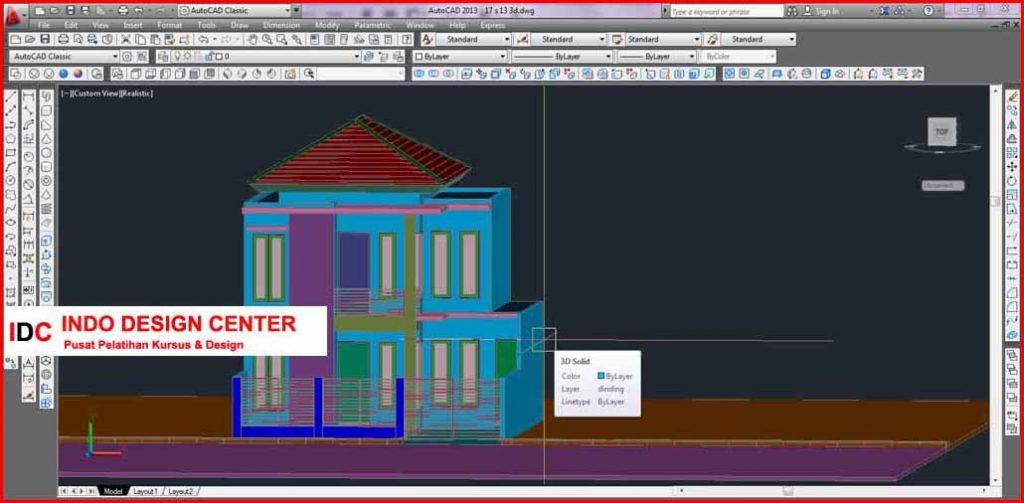Select the Realistic visual style sphere icon

[x=64, y=74]
